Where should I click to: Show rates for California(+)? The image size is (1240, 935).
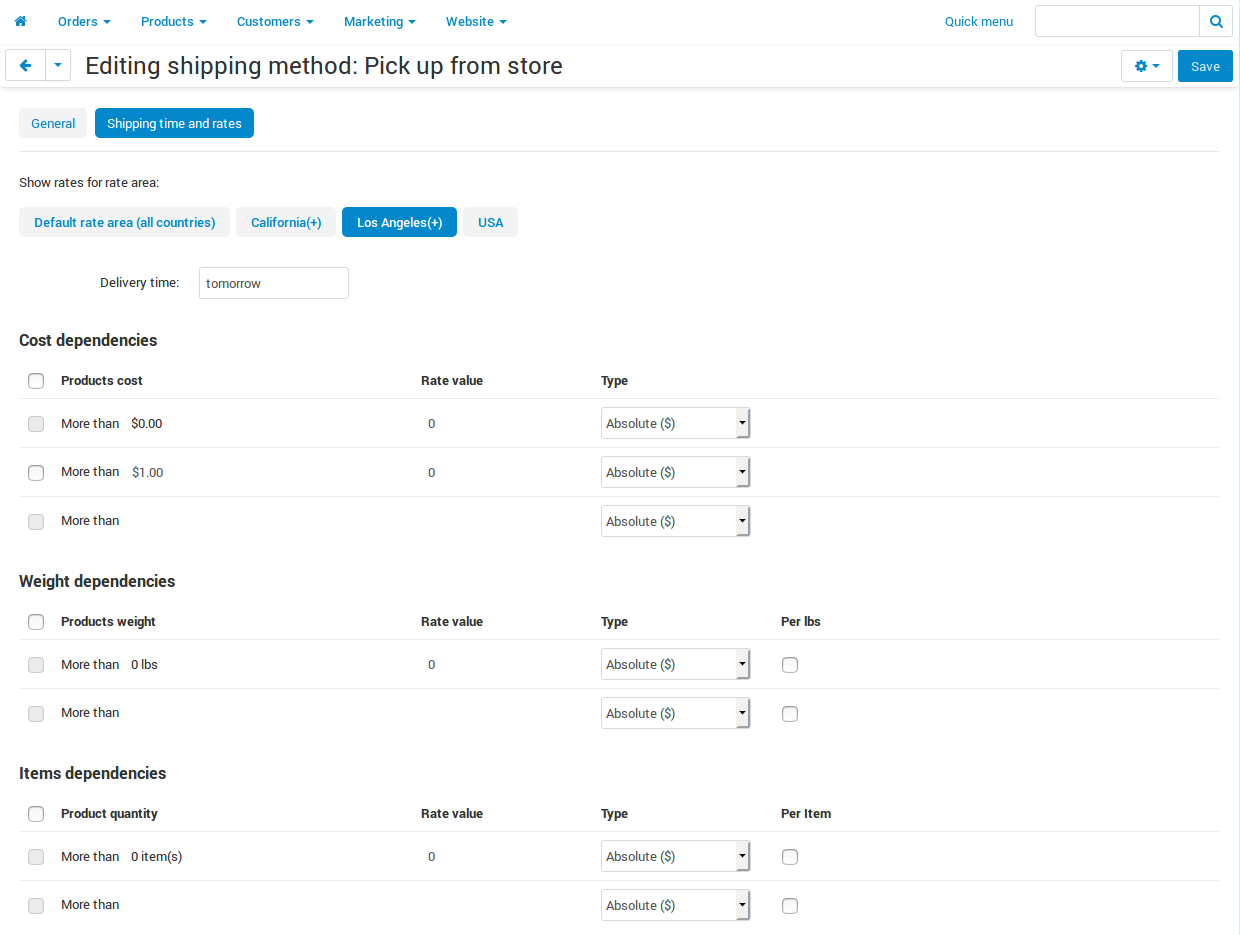tap(286, 222)
